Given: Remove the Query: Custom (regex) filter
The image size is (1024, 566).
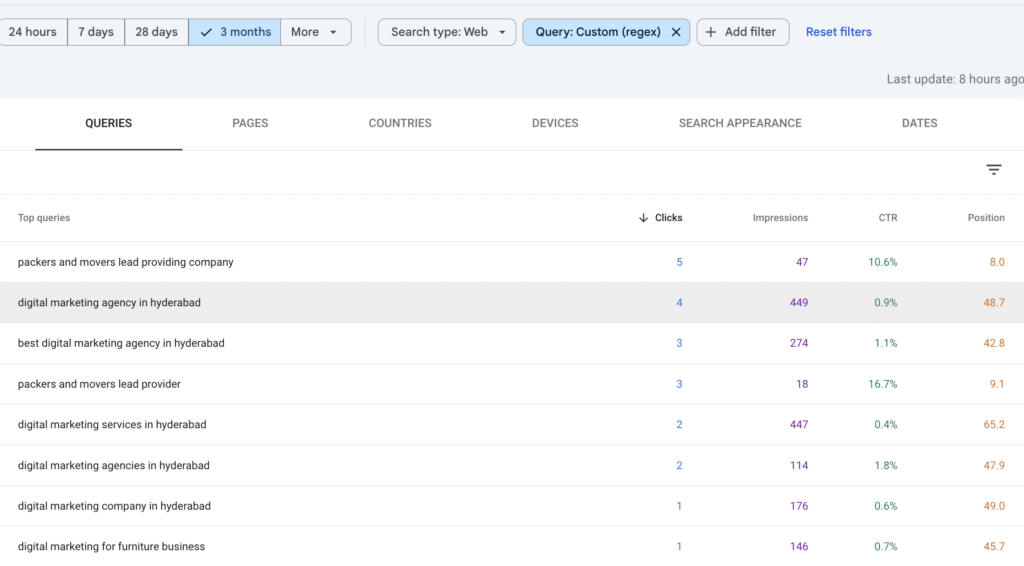Looking at the screenshot, I should pyautogui.click(x=676, y=32).
